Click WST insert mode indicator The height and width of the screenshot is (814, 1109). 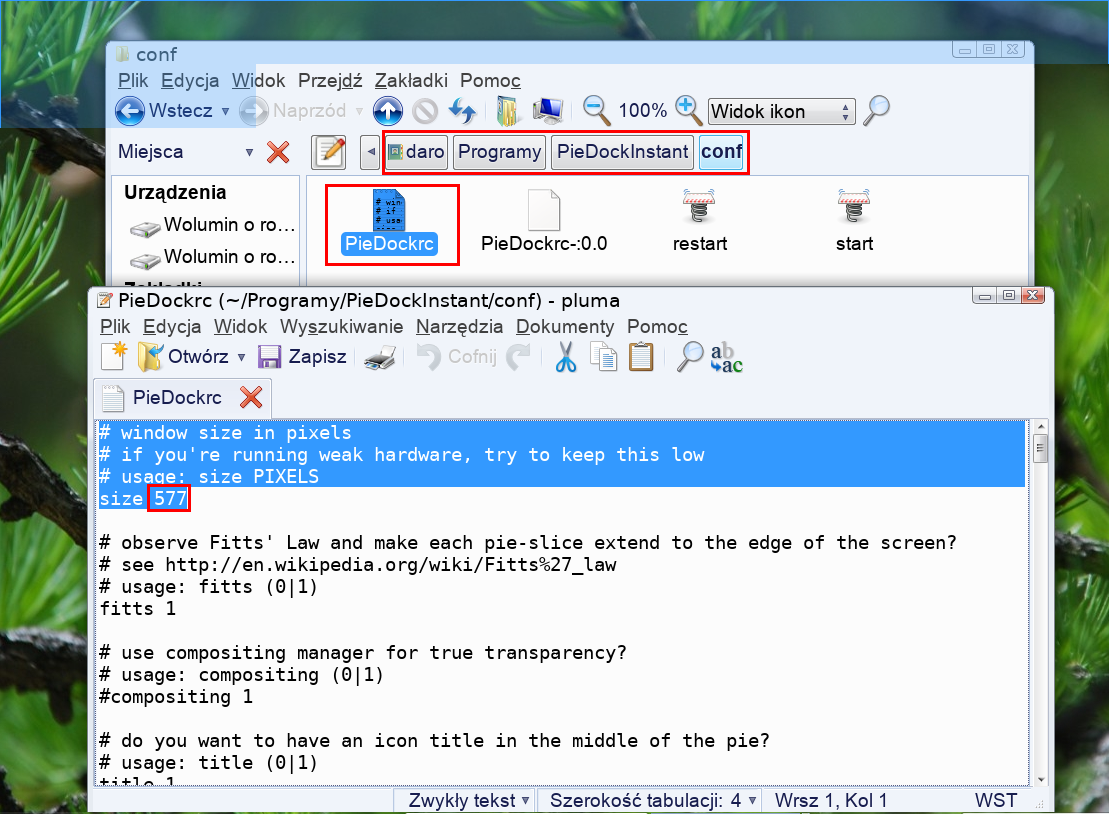click(995, 801)
